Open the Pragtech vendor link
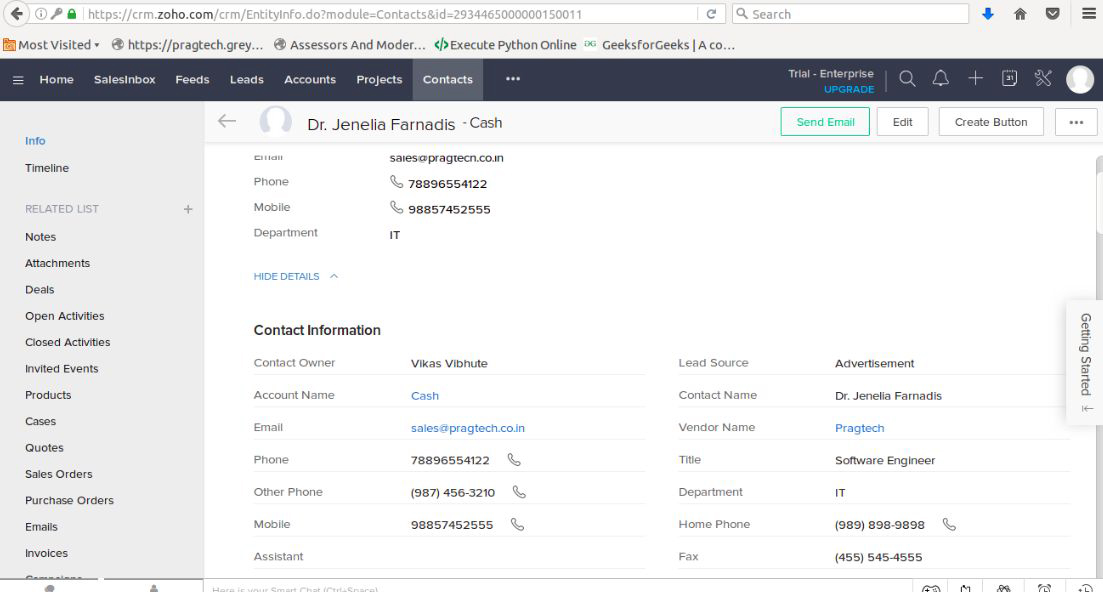This screenshot has width=1103, height=592. point(860,428)
